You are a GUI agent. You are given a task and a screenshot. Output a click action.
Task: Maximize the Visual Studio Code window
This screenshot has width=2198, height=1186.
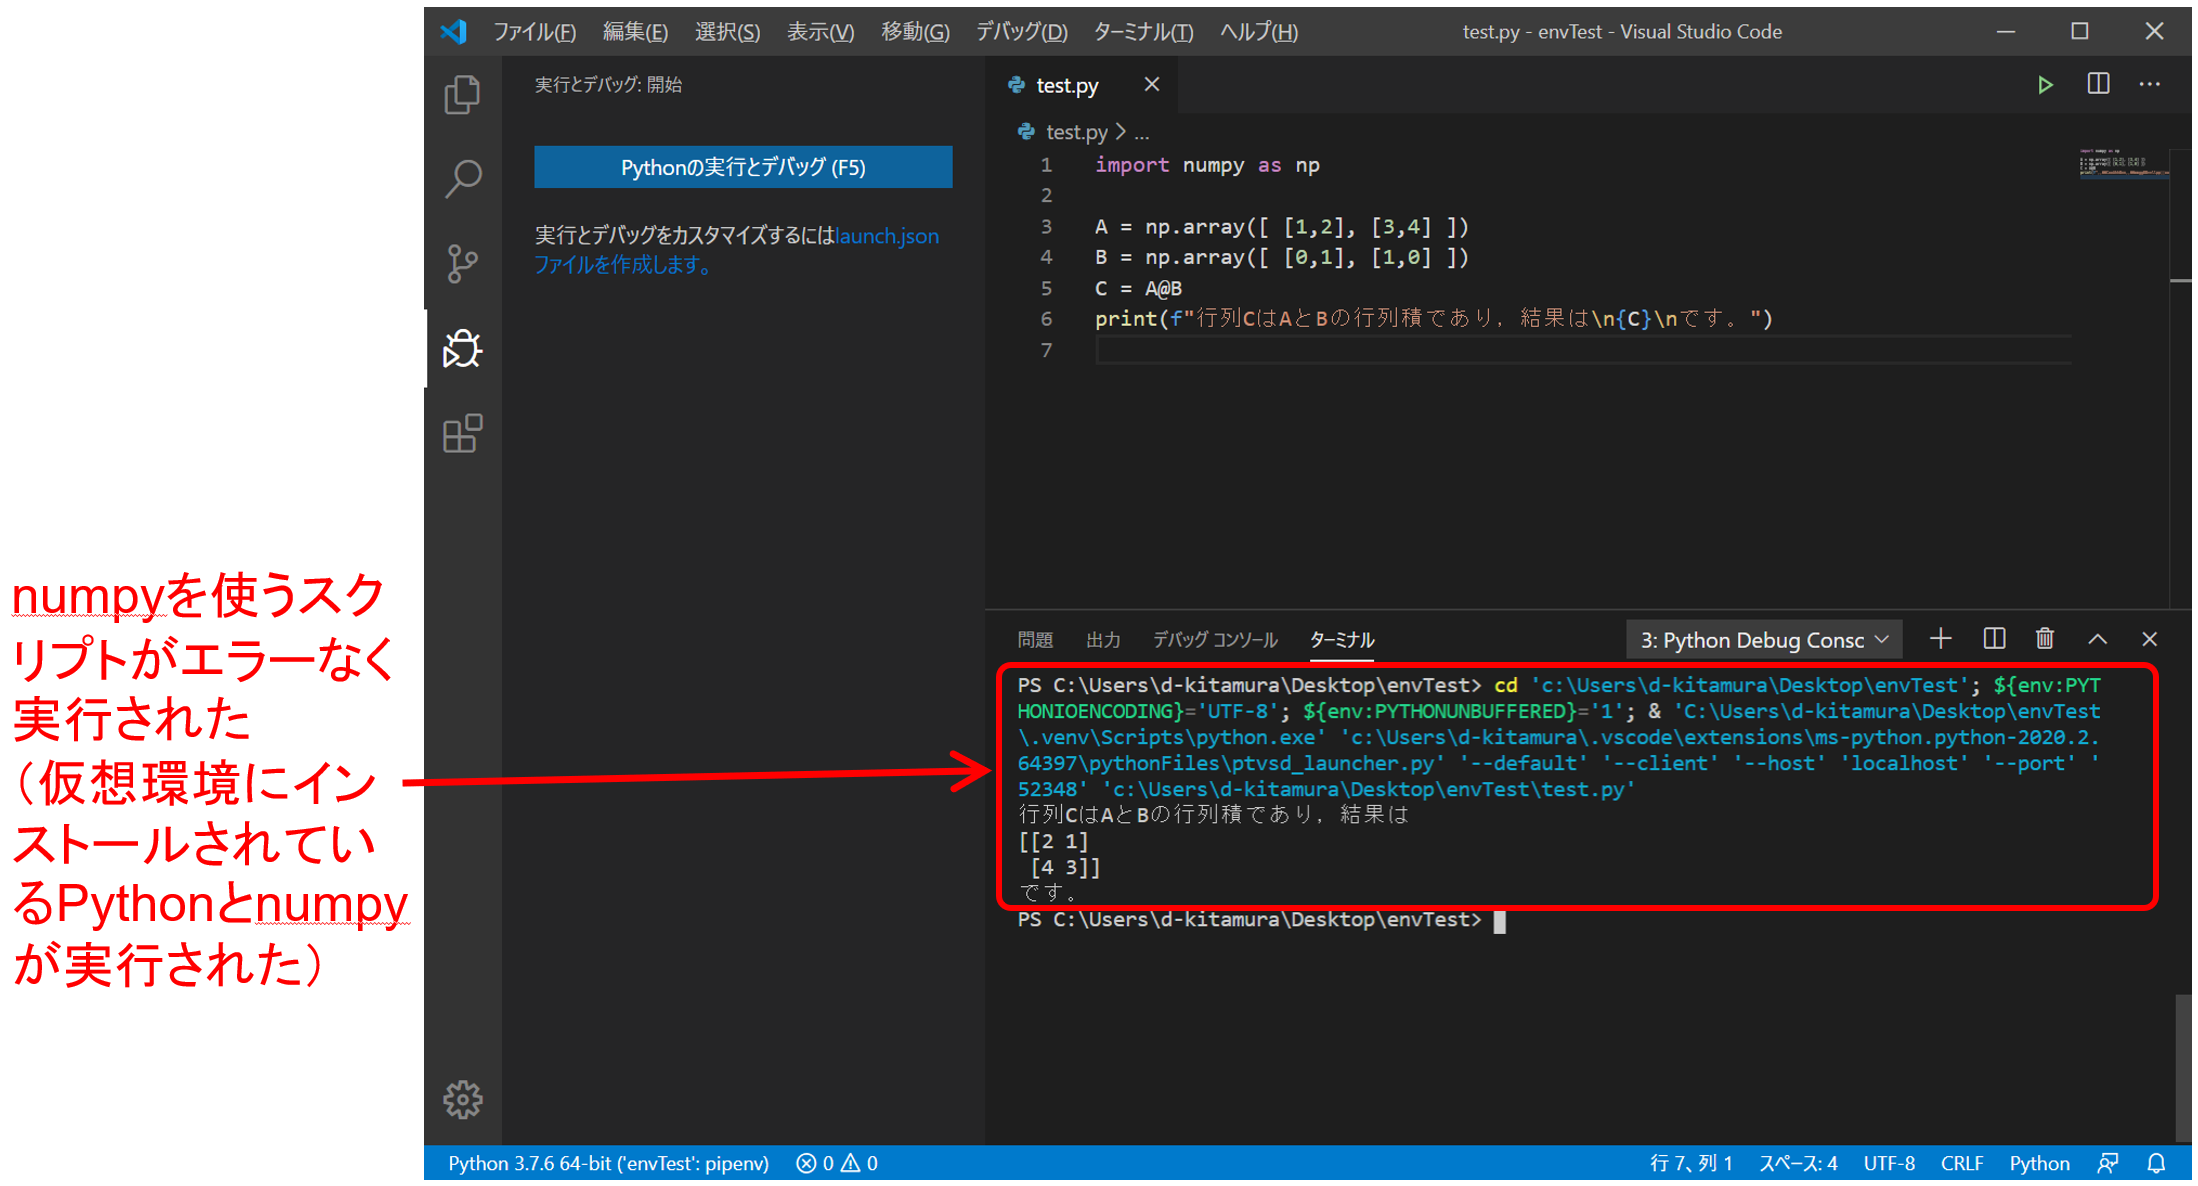coord(2080,31)
